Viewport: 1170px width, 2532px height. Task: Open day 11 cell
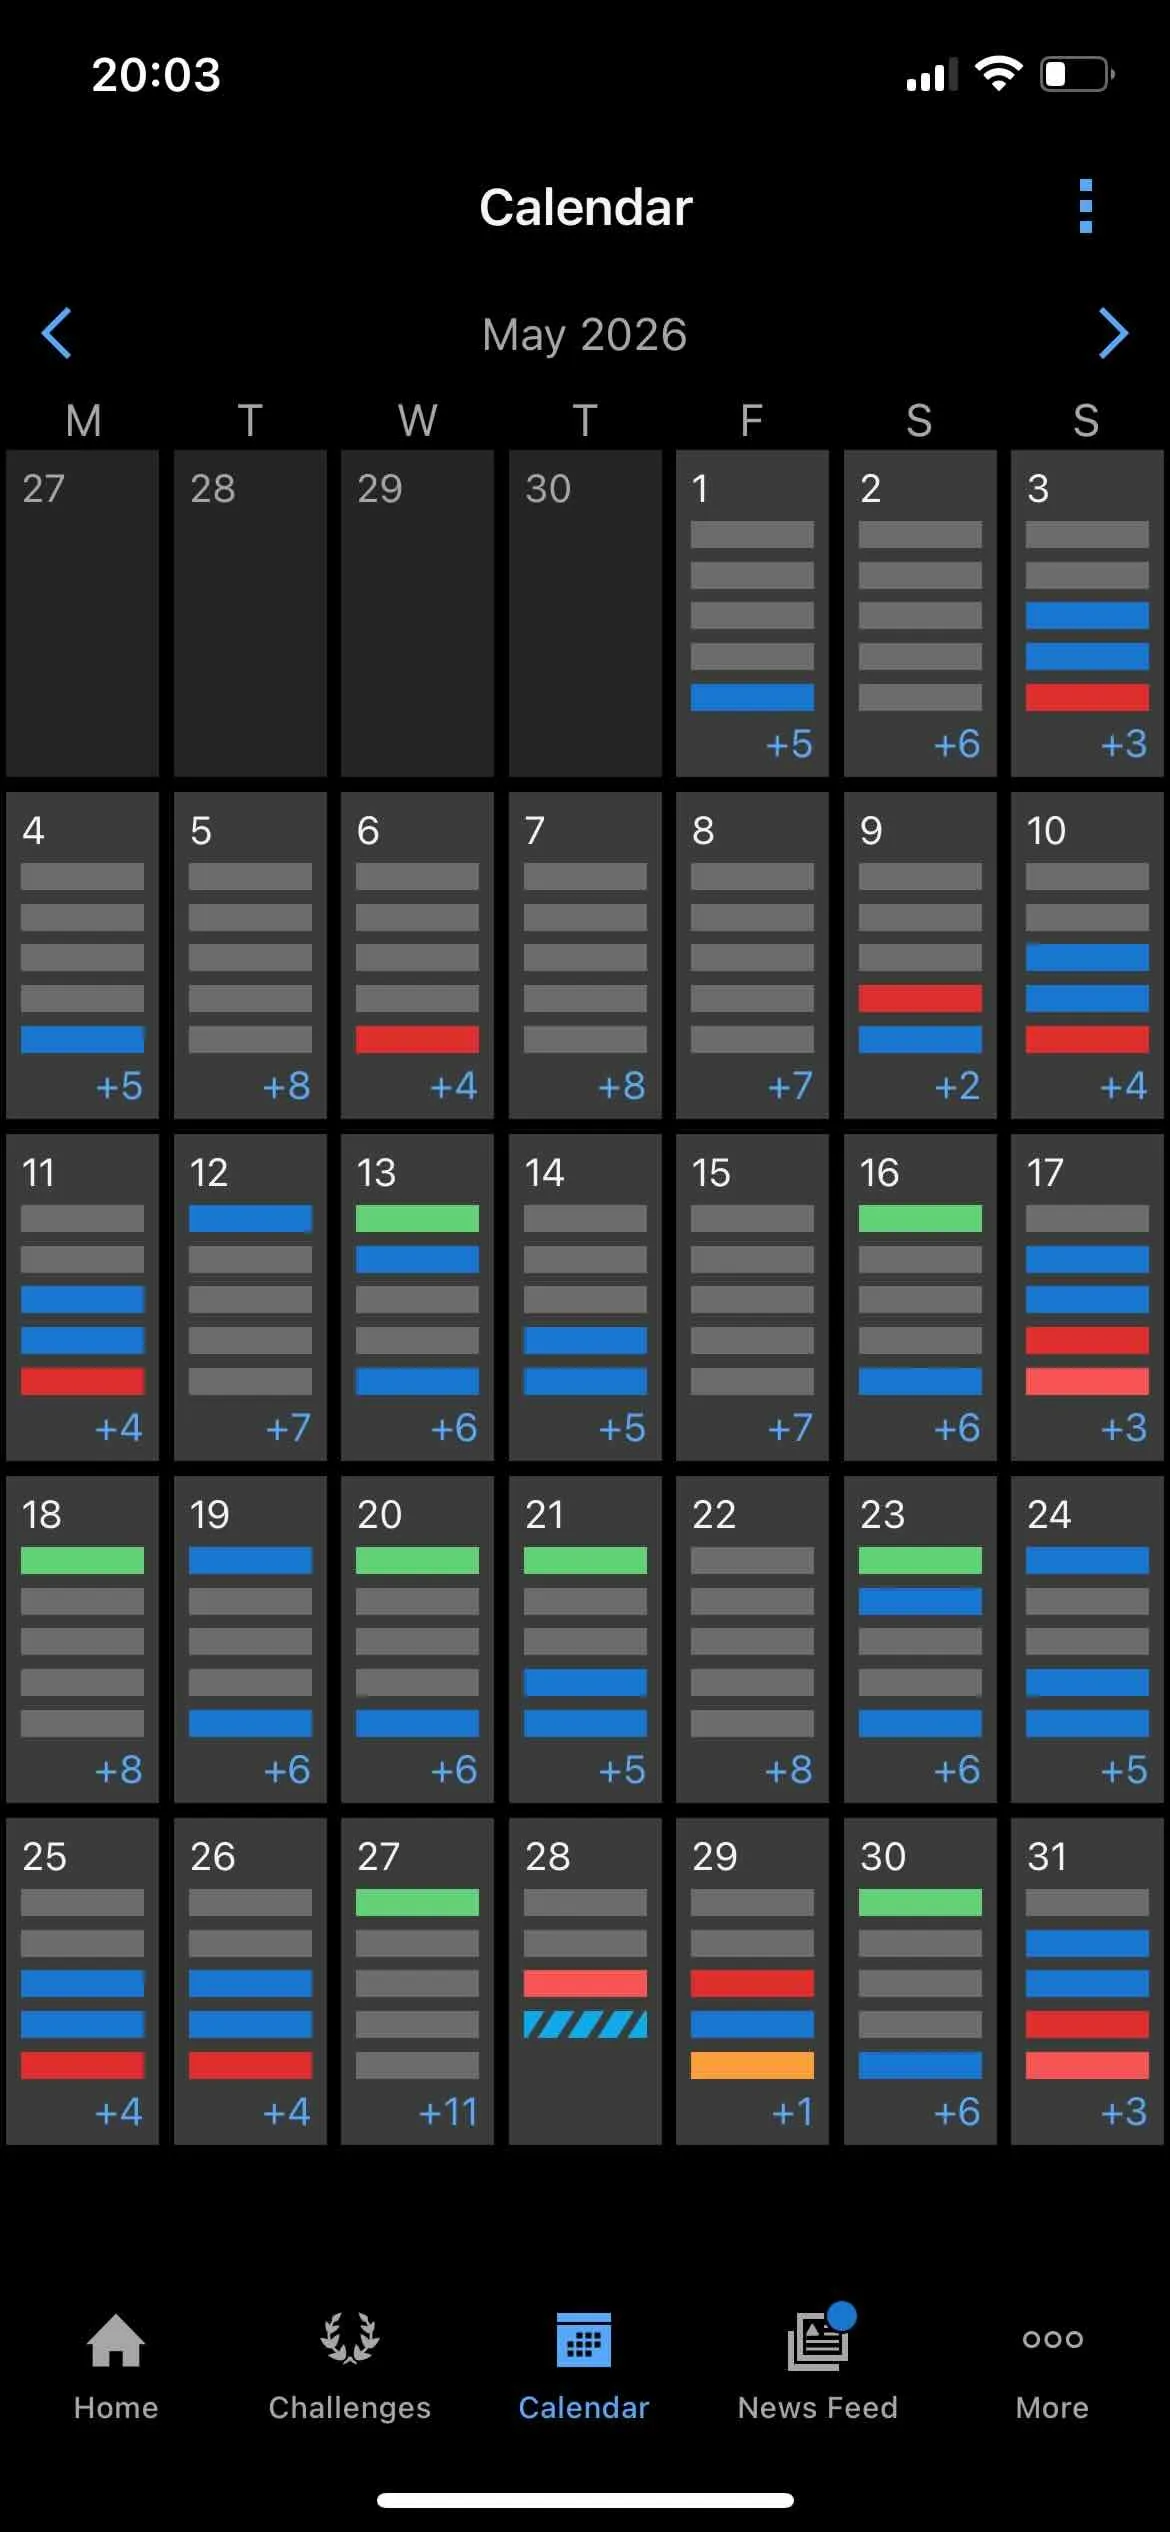point(82,1297)
